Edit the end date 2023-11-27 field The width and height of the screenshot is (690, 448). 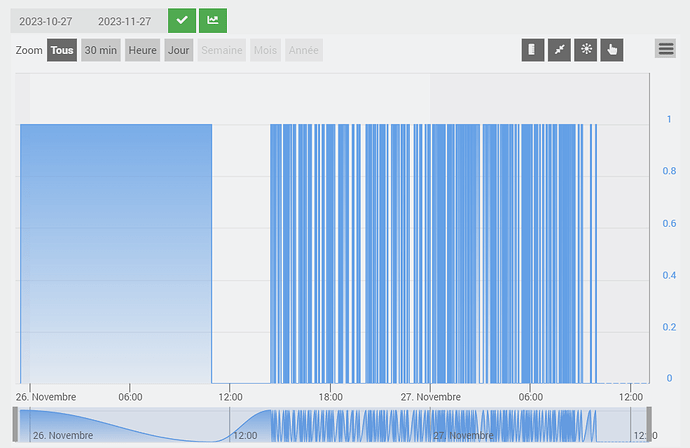click(x=125, y=22)
